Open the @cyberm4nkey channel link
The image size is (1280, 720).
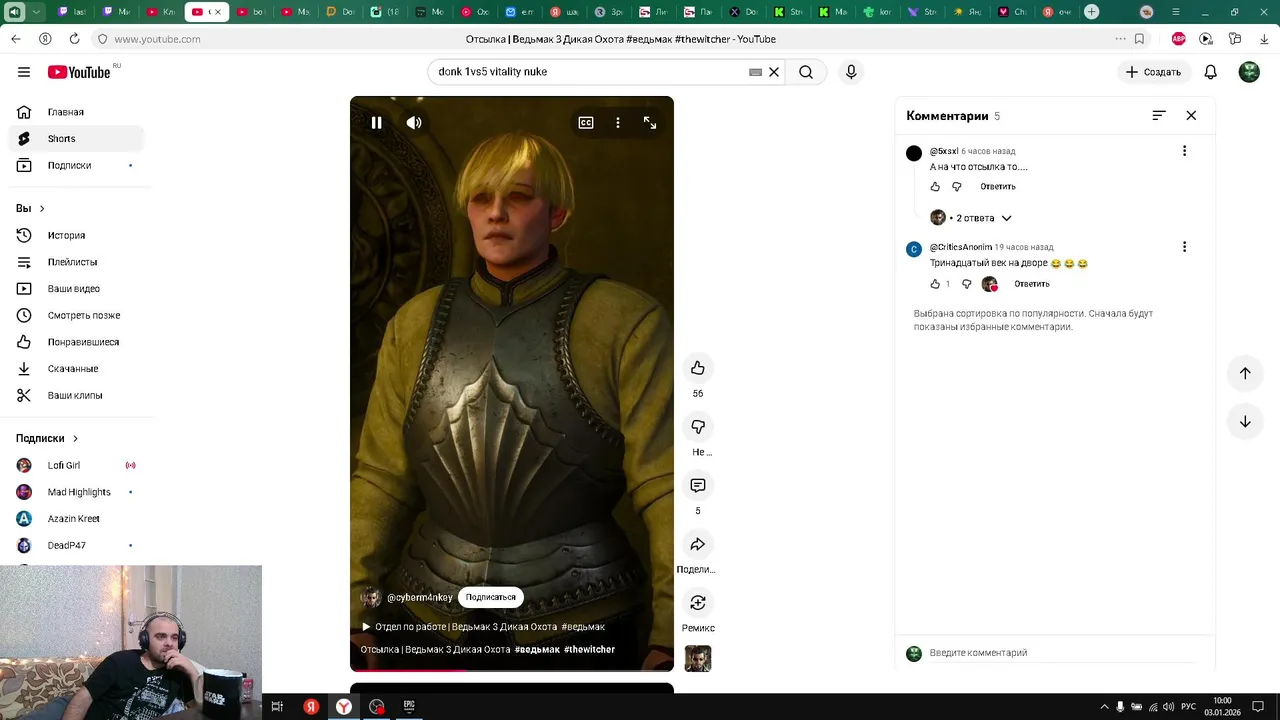pos(419,597)
